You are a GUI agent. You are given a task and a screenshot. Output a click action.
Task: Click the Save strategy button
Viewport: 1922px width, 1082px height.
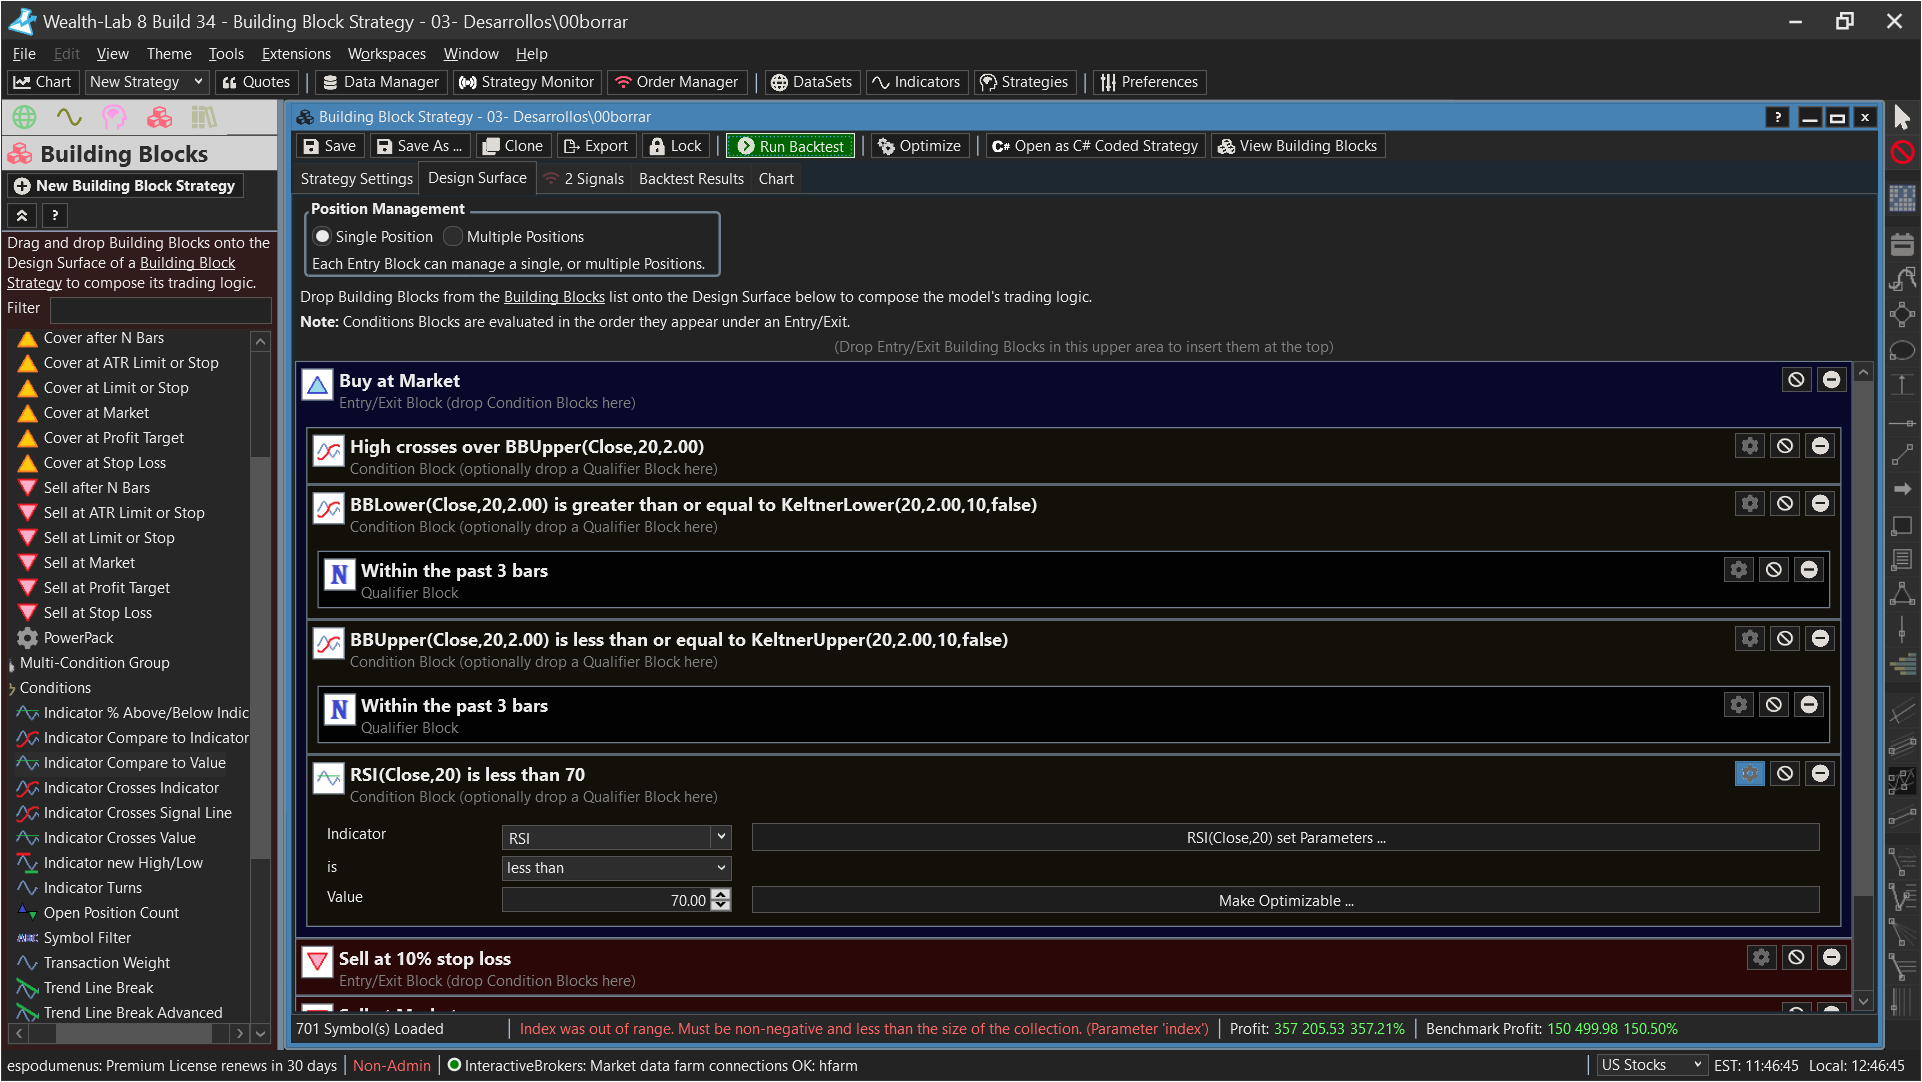coord(330,146)
